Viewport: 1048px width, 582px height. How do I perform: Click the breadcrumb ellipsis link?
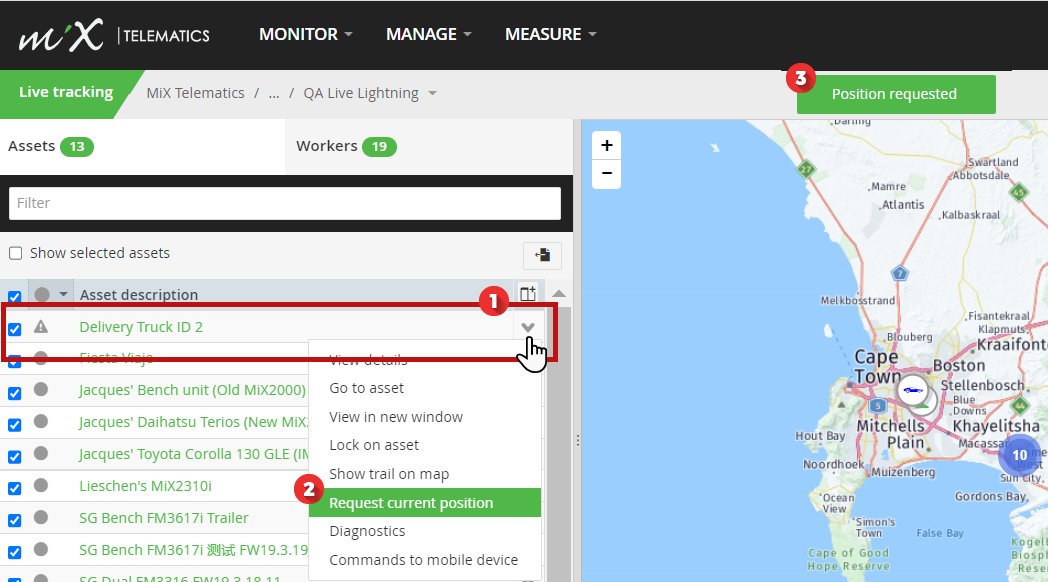[x=274, y=93]
